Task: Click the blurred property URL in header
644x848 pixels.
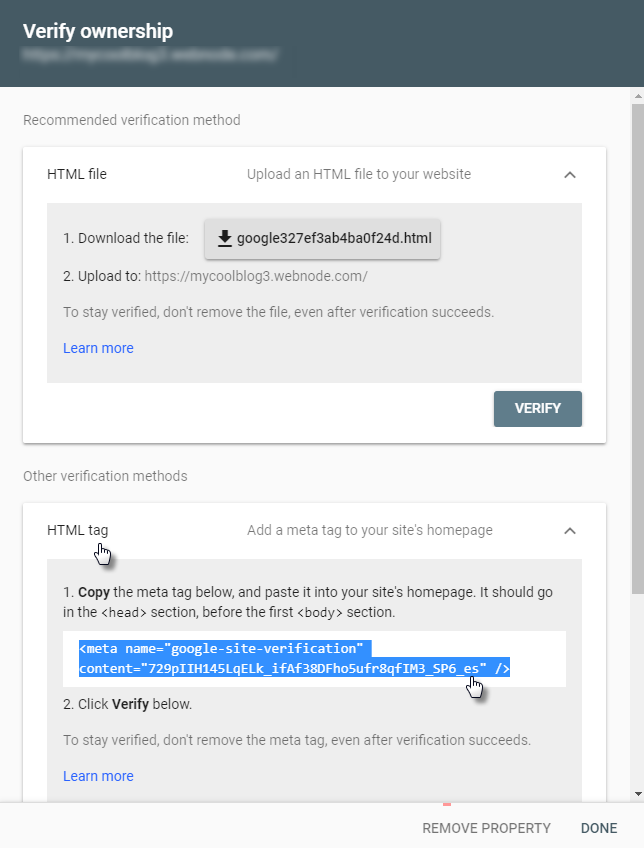Action: (150, 56)
